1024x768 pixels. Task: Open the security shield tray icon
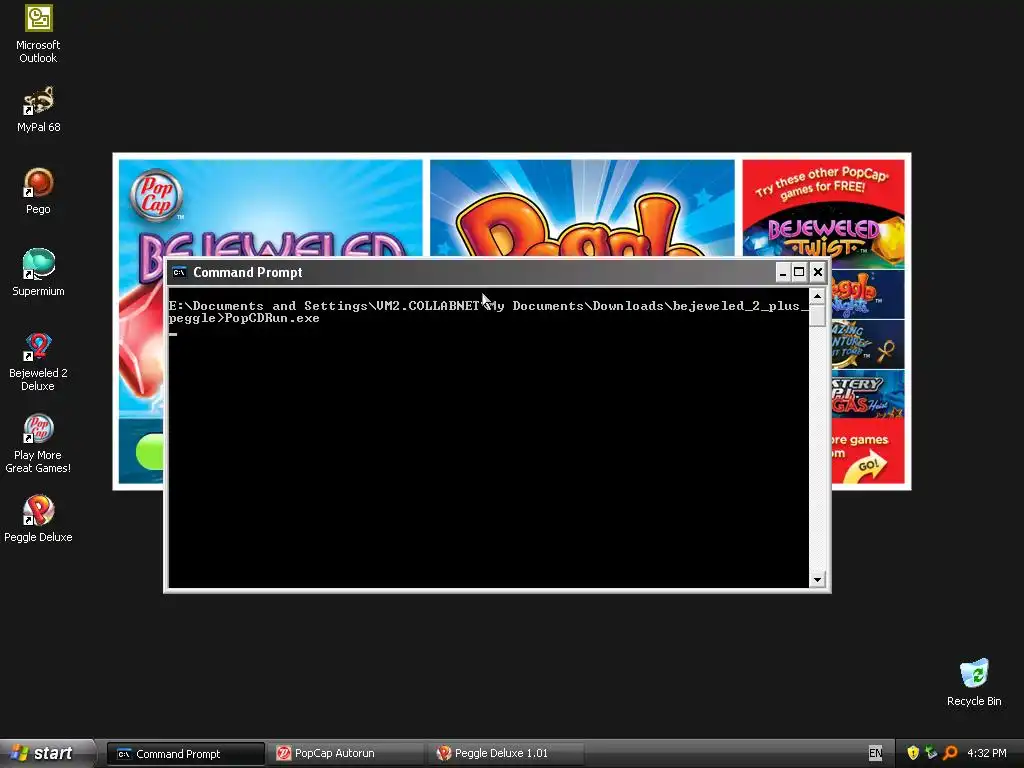click(913, 753)
